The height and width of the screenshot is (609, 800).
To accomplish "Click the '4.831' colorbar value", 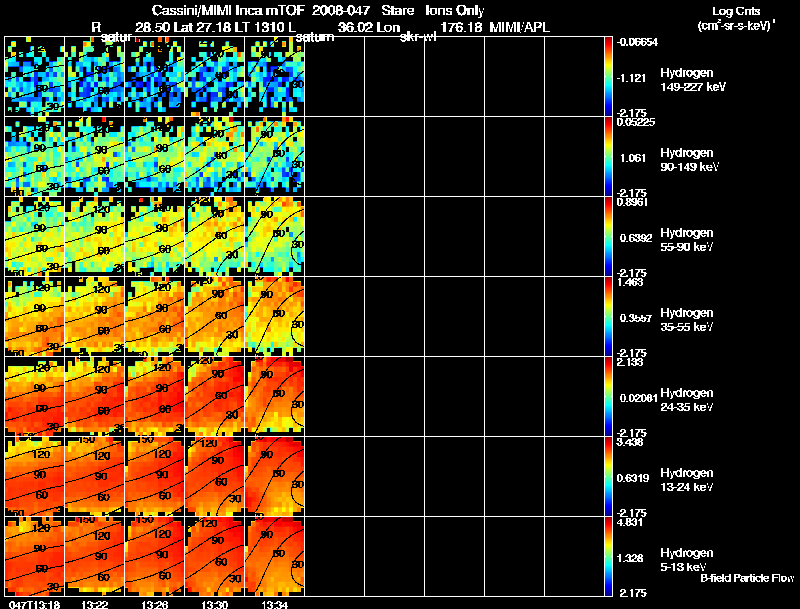I will tap(630, 523).
